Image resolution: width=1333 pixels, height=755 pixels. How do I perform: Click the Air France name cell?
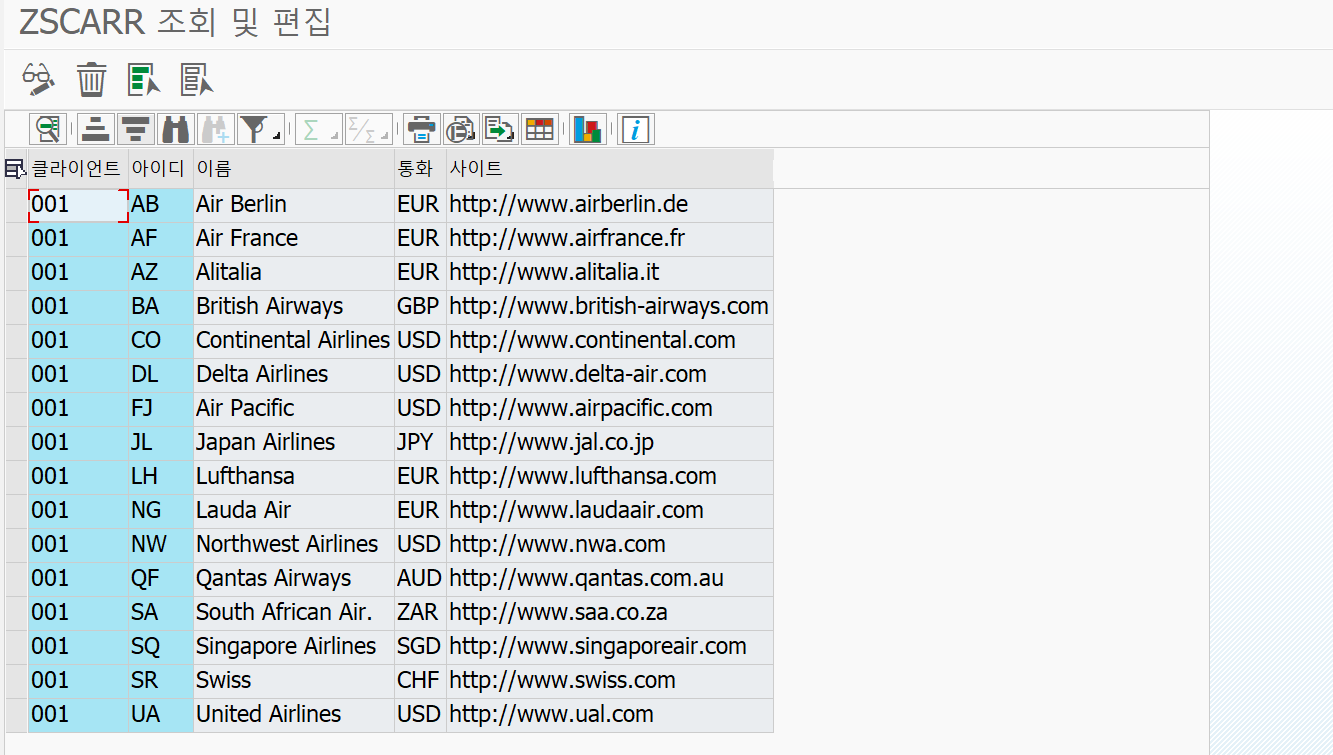click(x=294, y=239)
